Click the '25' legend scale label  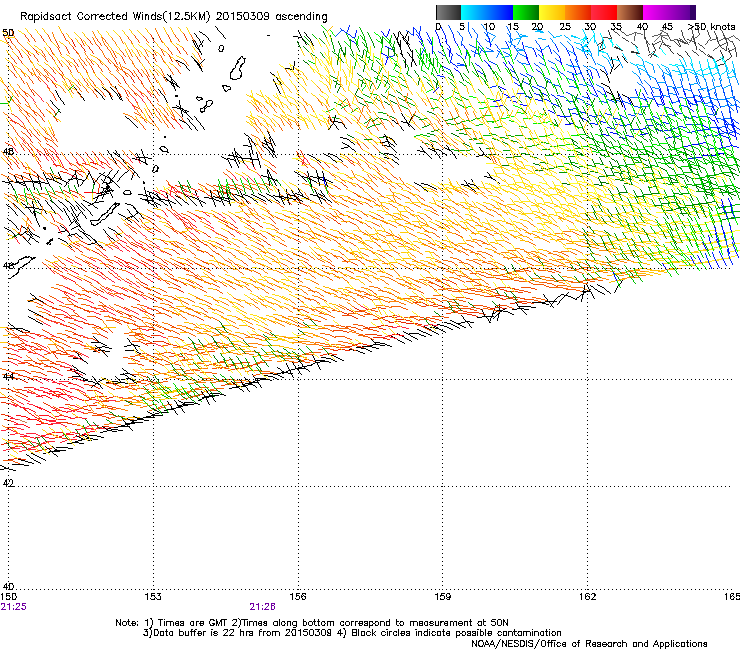(x=565, y=27)
